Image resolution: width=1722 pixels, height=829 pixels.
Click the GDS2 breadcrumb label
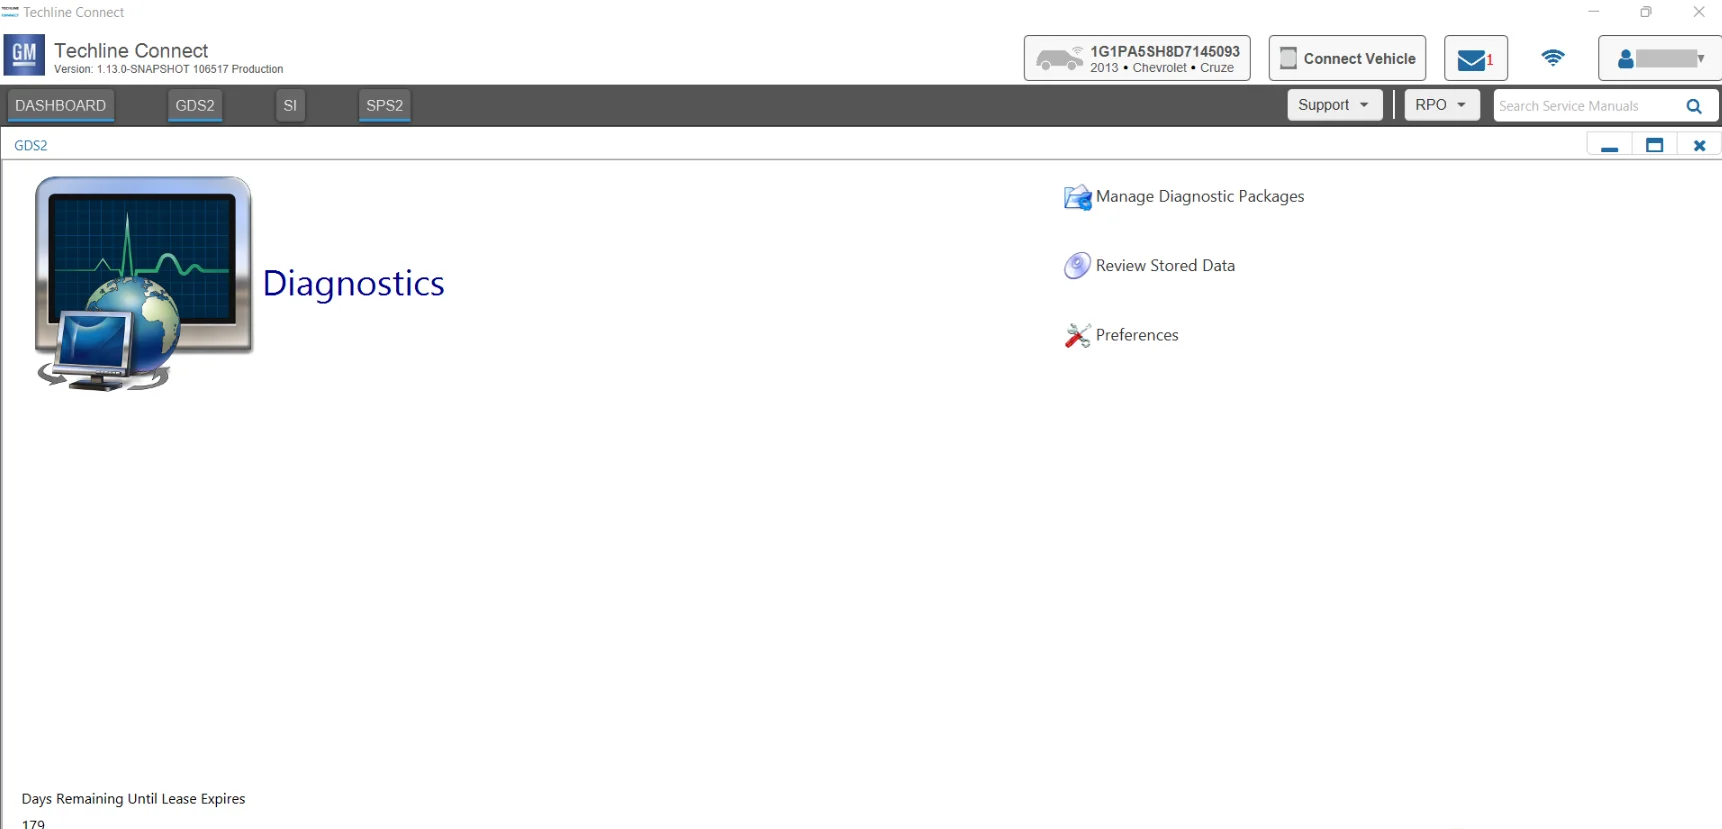[31, 145]
